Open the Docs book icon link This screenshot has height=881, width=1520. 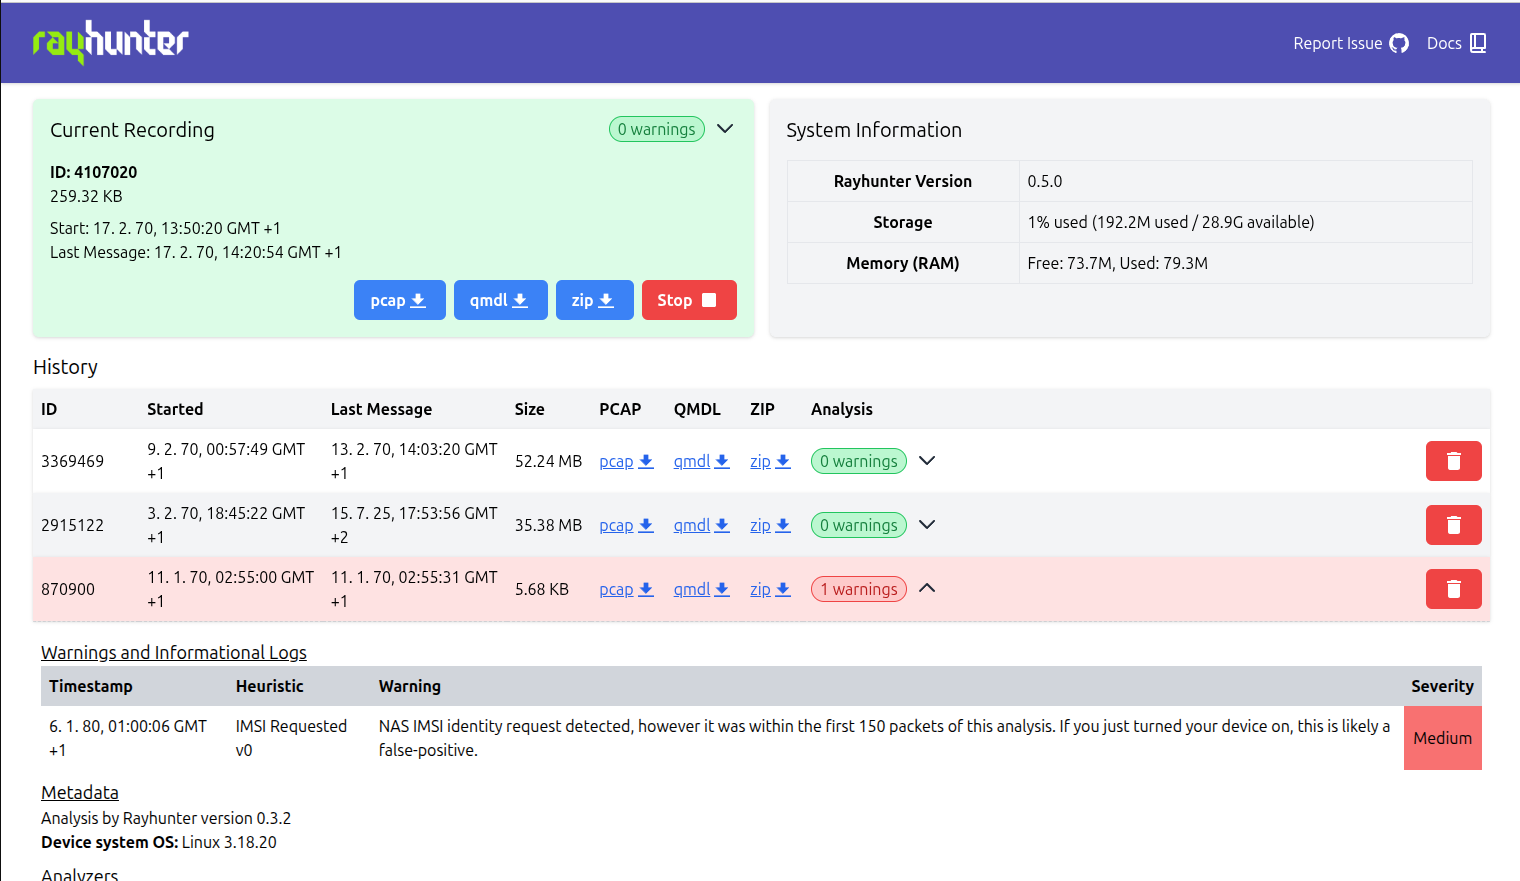pyautogui.click(x=1456, y=43)
